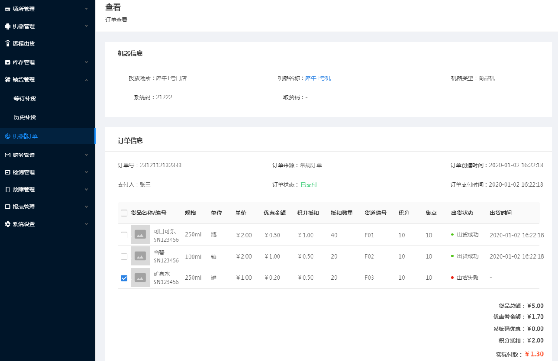
Task: Check the checkbox for the F01 row
Action: (x=124, y=235)
